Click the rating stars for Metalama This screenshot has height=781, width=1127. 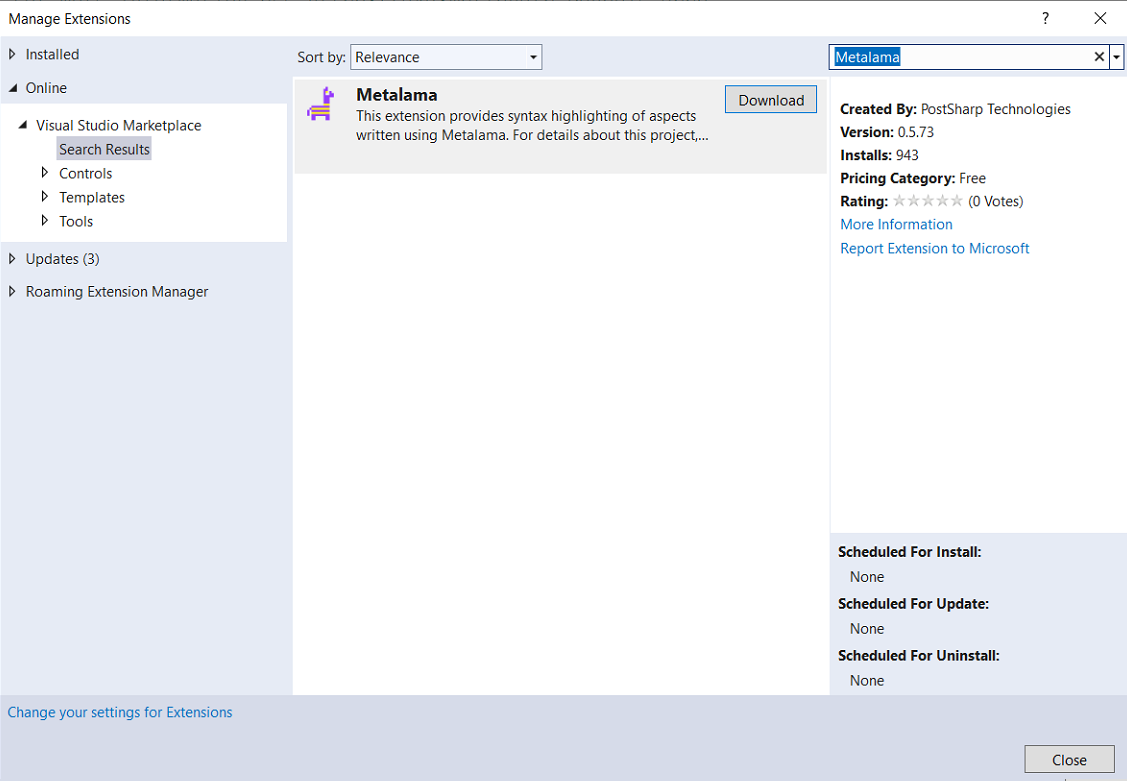pyautogui.click(x=927, y=201)
